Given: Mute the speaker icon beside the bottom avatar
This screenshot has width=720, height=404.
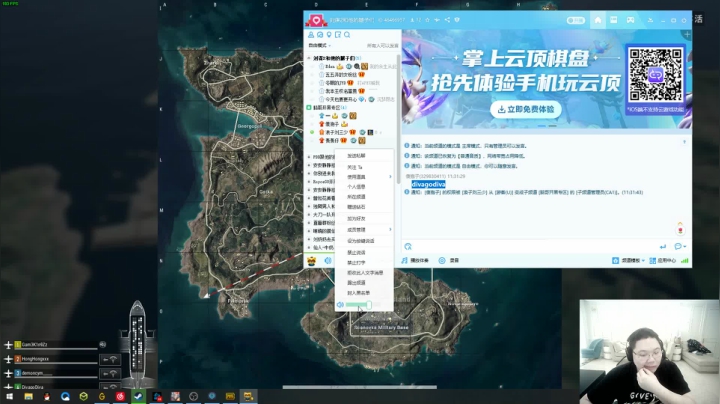Looking at the screenshot, I should pyautogui.click(x=328, y=261).
